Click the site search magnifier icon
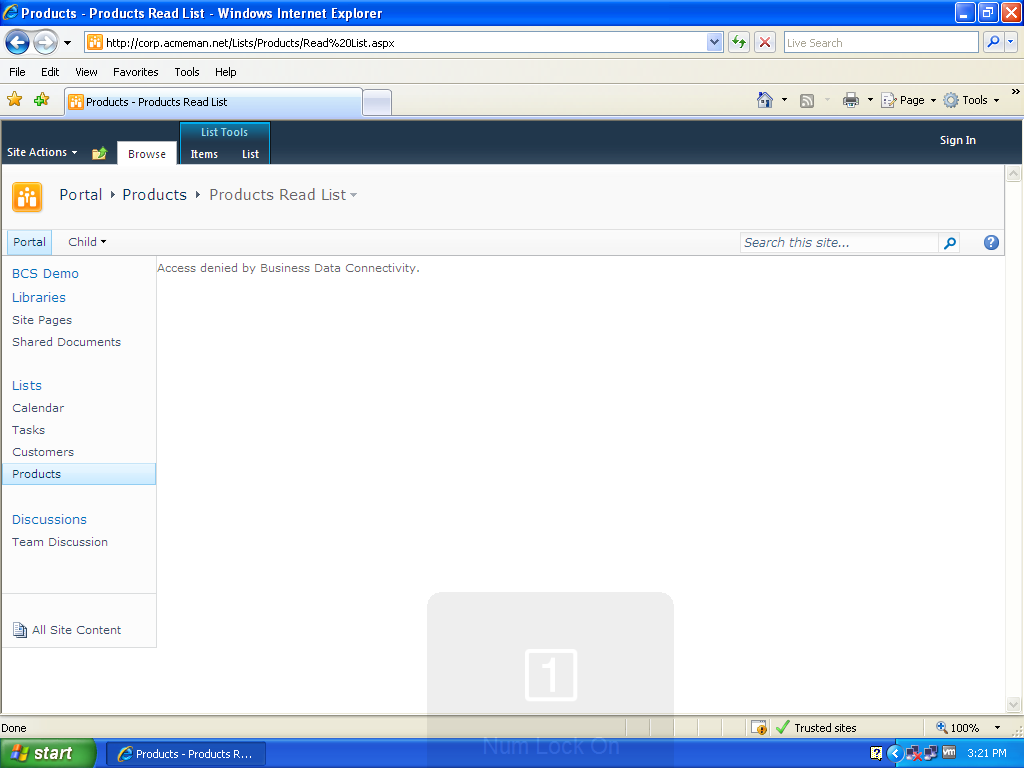 pos(950,243)
